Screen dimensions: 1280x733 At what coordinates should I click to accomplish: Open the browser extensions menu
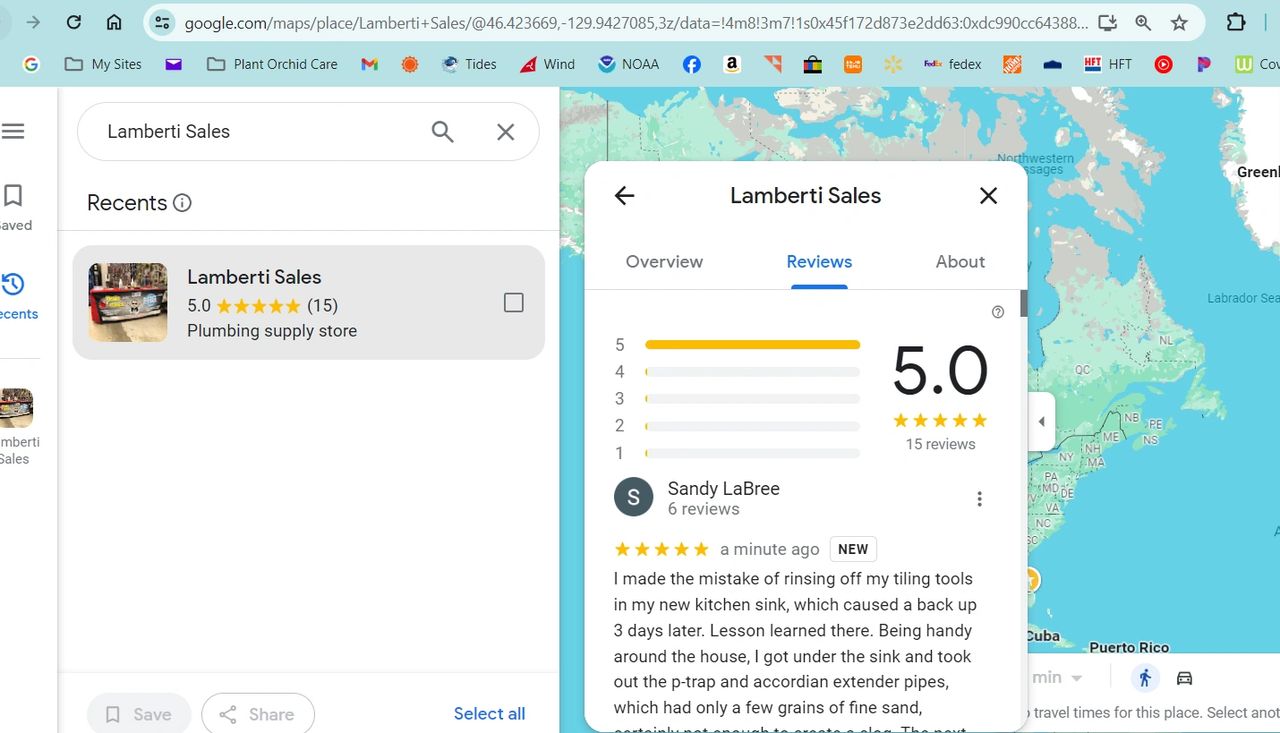1237,22
